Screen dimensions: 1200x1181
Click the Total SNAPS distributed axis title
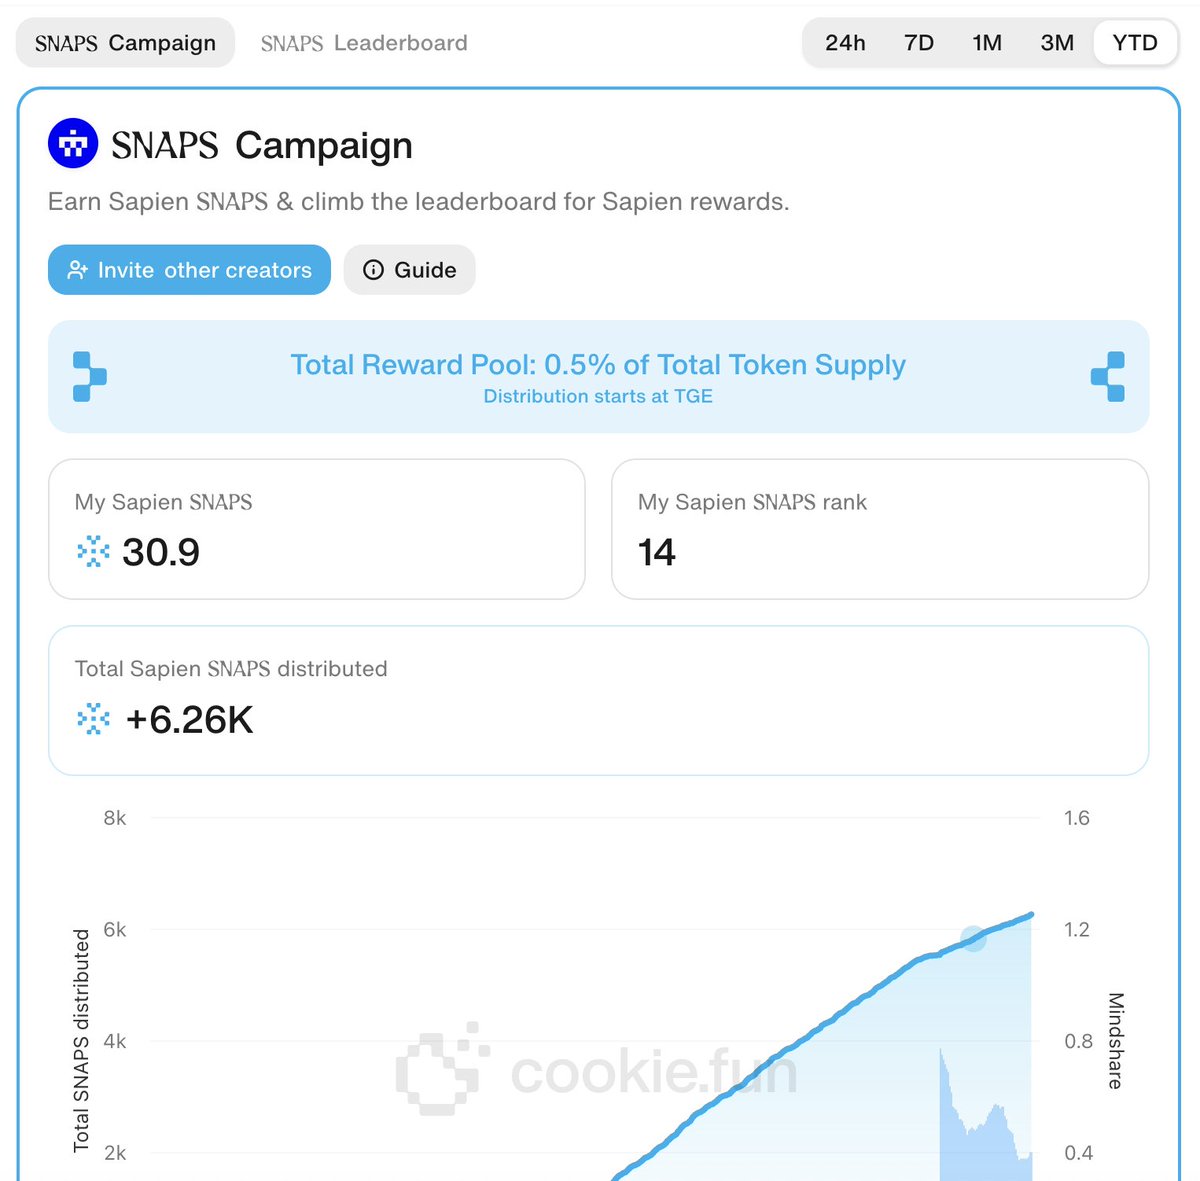(x=81, y=1041)
